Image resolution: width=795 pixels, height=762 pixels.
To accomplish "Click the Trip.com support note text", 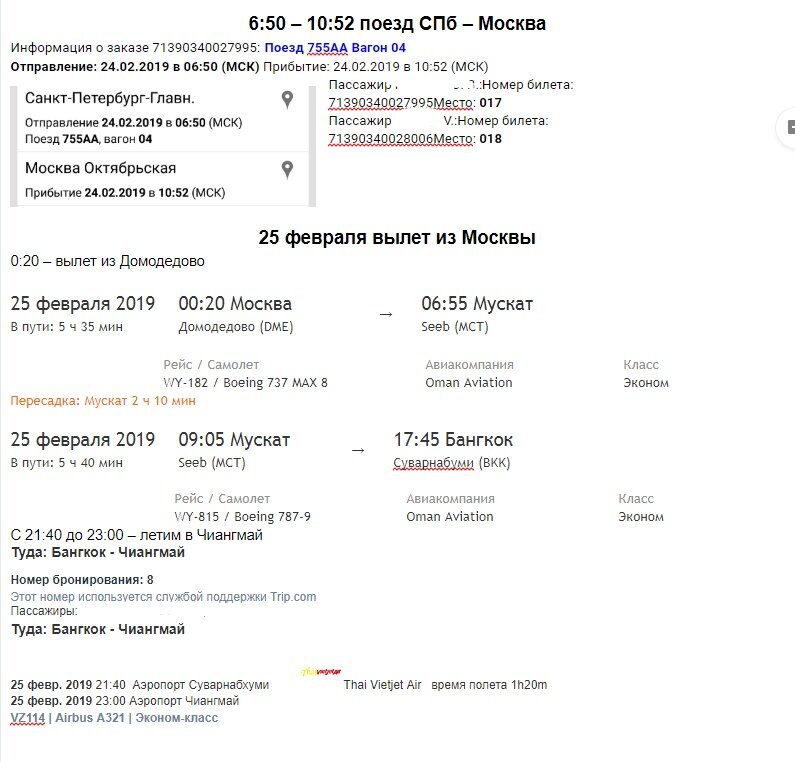I will tap(163, 597).
